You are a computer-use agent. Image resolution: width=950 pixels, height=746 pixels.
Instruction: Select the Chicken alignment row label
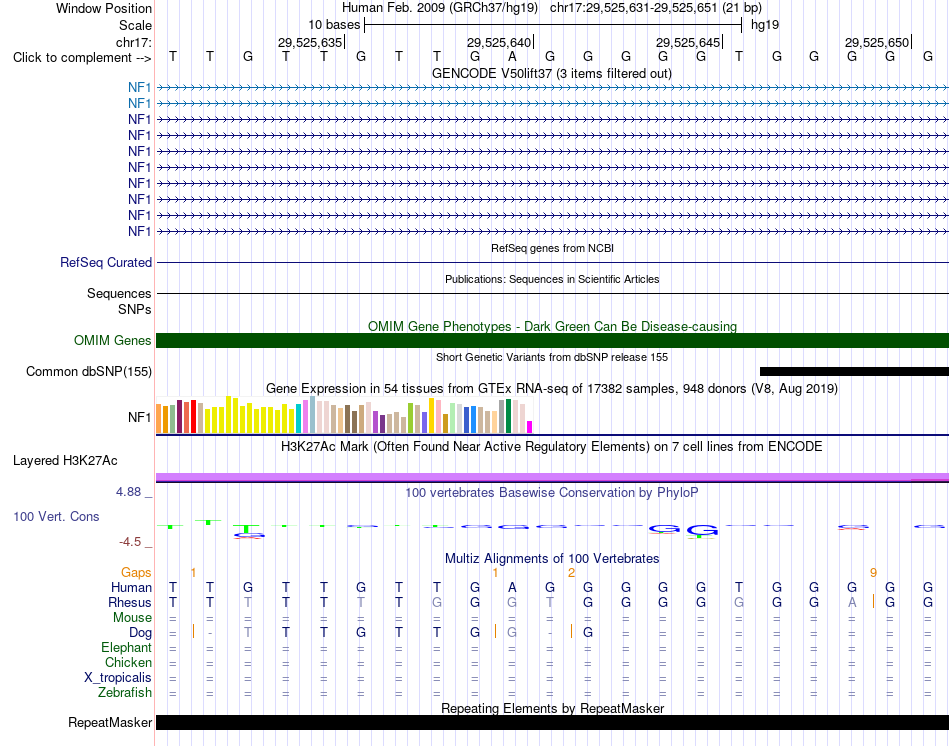tap(128, 662)
